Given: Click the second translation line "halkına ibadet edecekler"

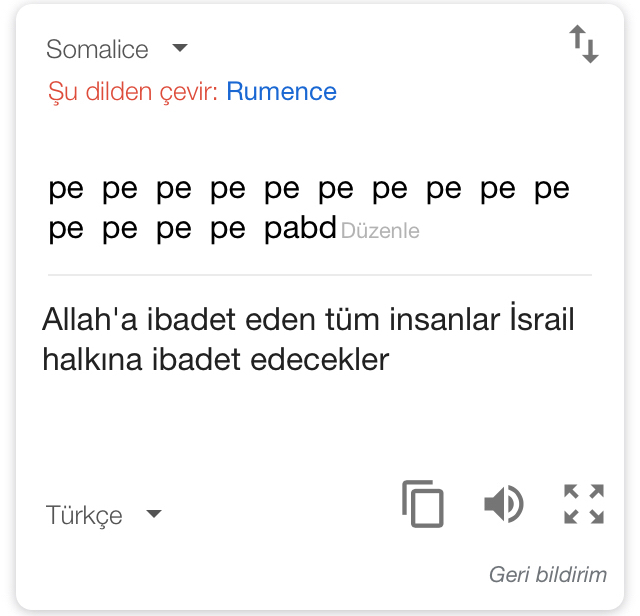Looking at the screenshot, I should pyautogui.click(x=215, y=360).
